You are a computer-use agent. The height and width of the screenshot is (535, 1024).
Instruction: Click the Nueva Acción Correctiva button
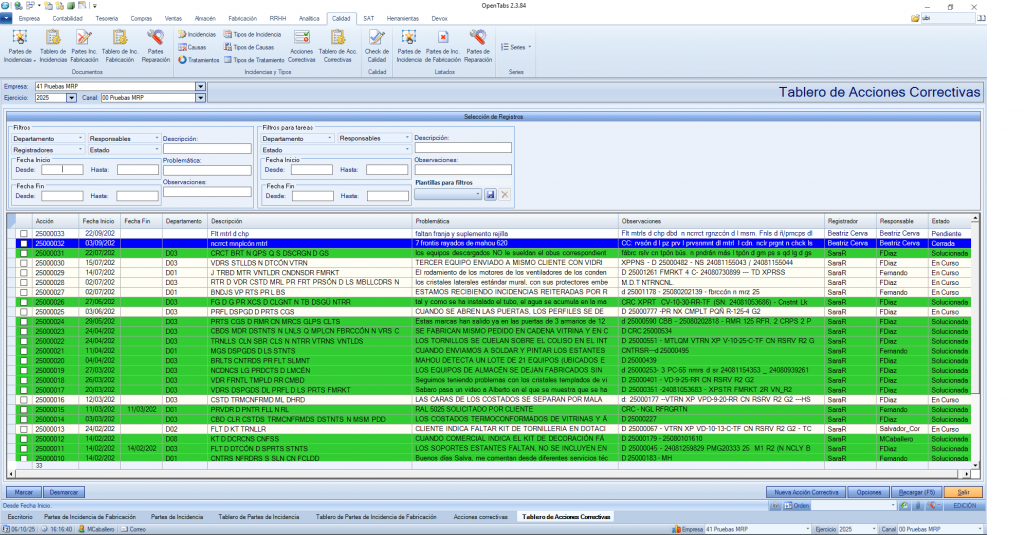(802, 493)
